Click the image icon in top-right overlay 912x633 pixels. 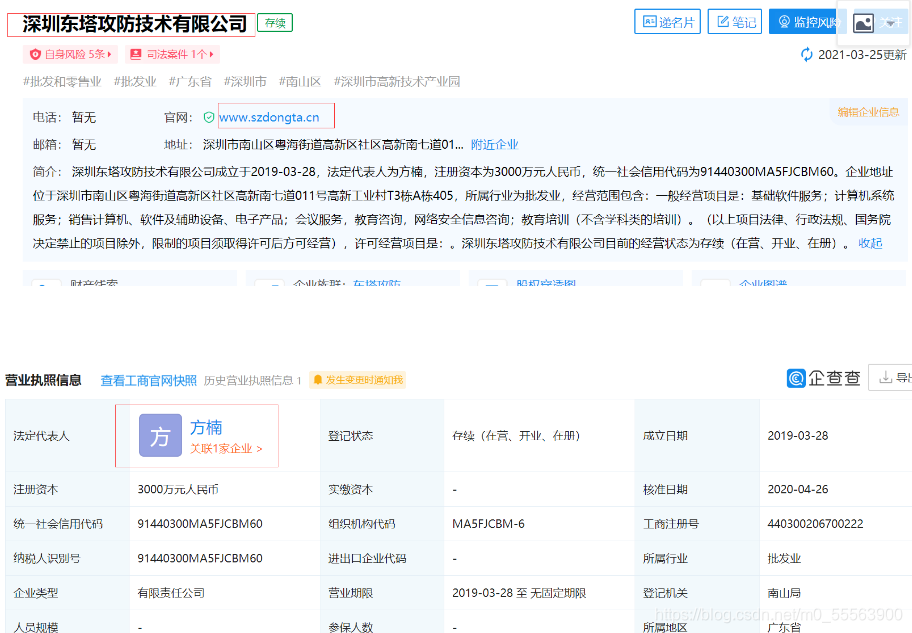pyautogui.click(x=863, y=23)
